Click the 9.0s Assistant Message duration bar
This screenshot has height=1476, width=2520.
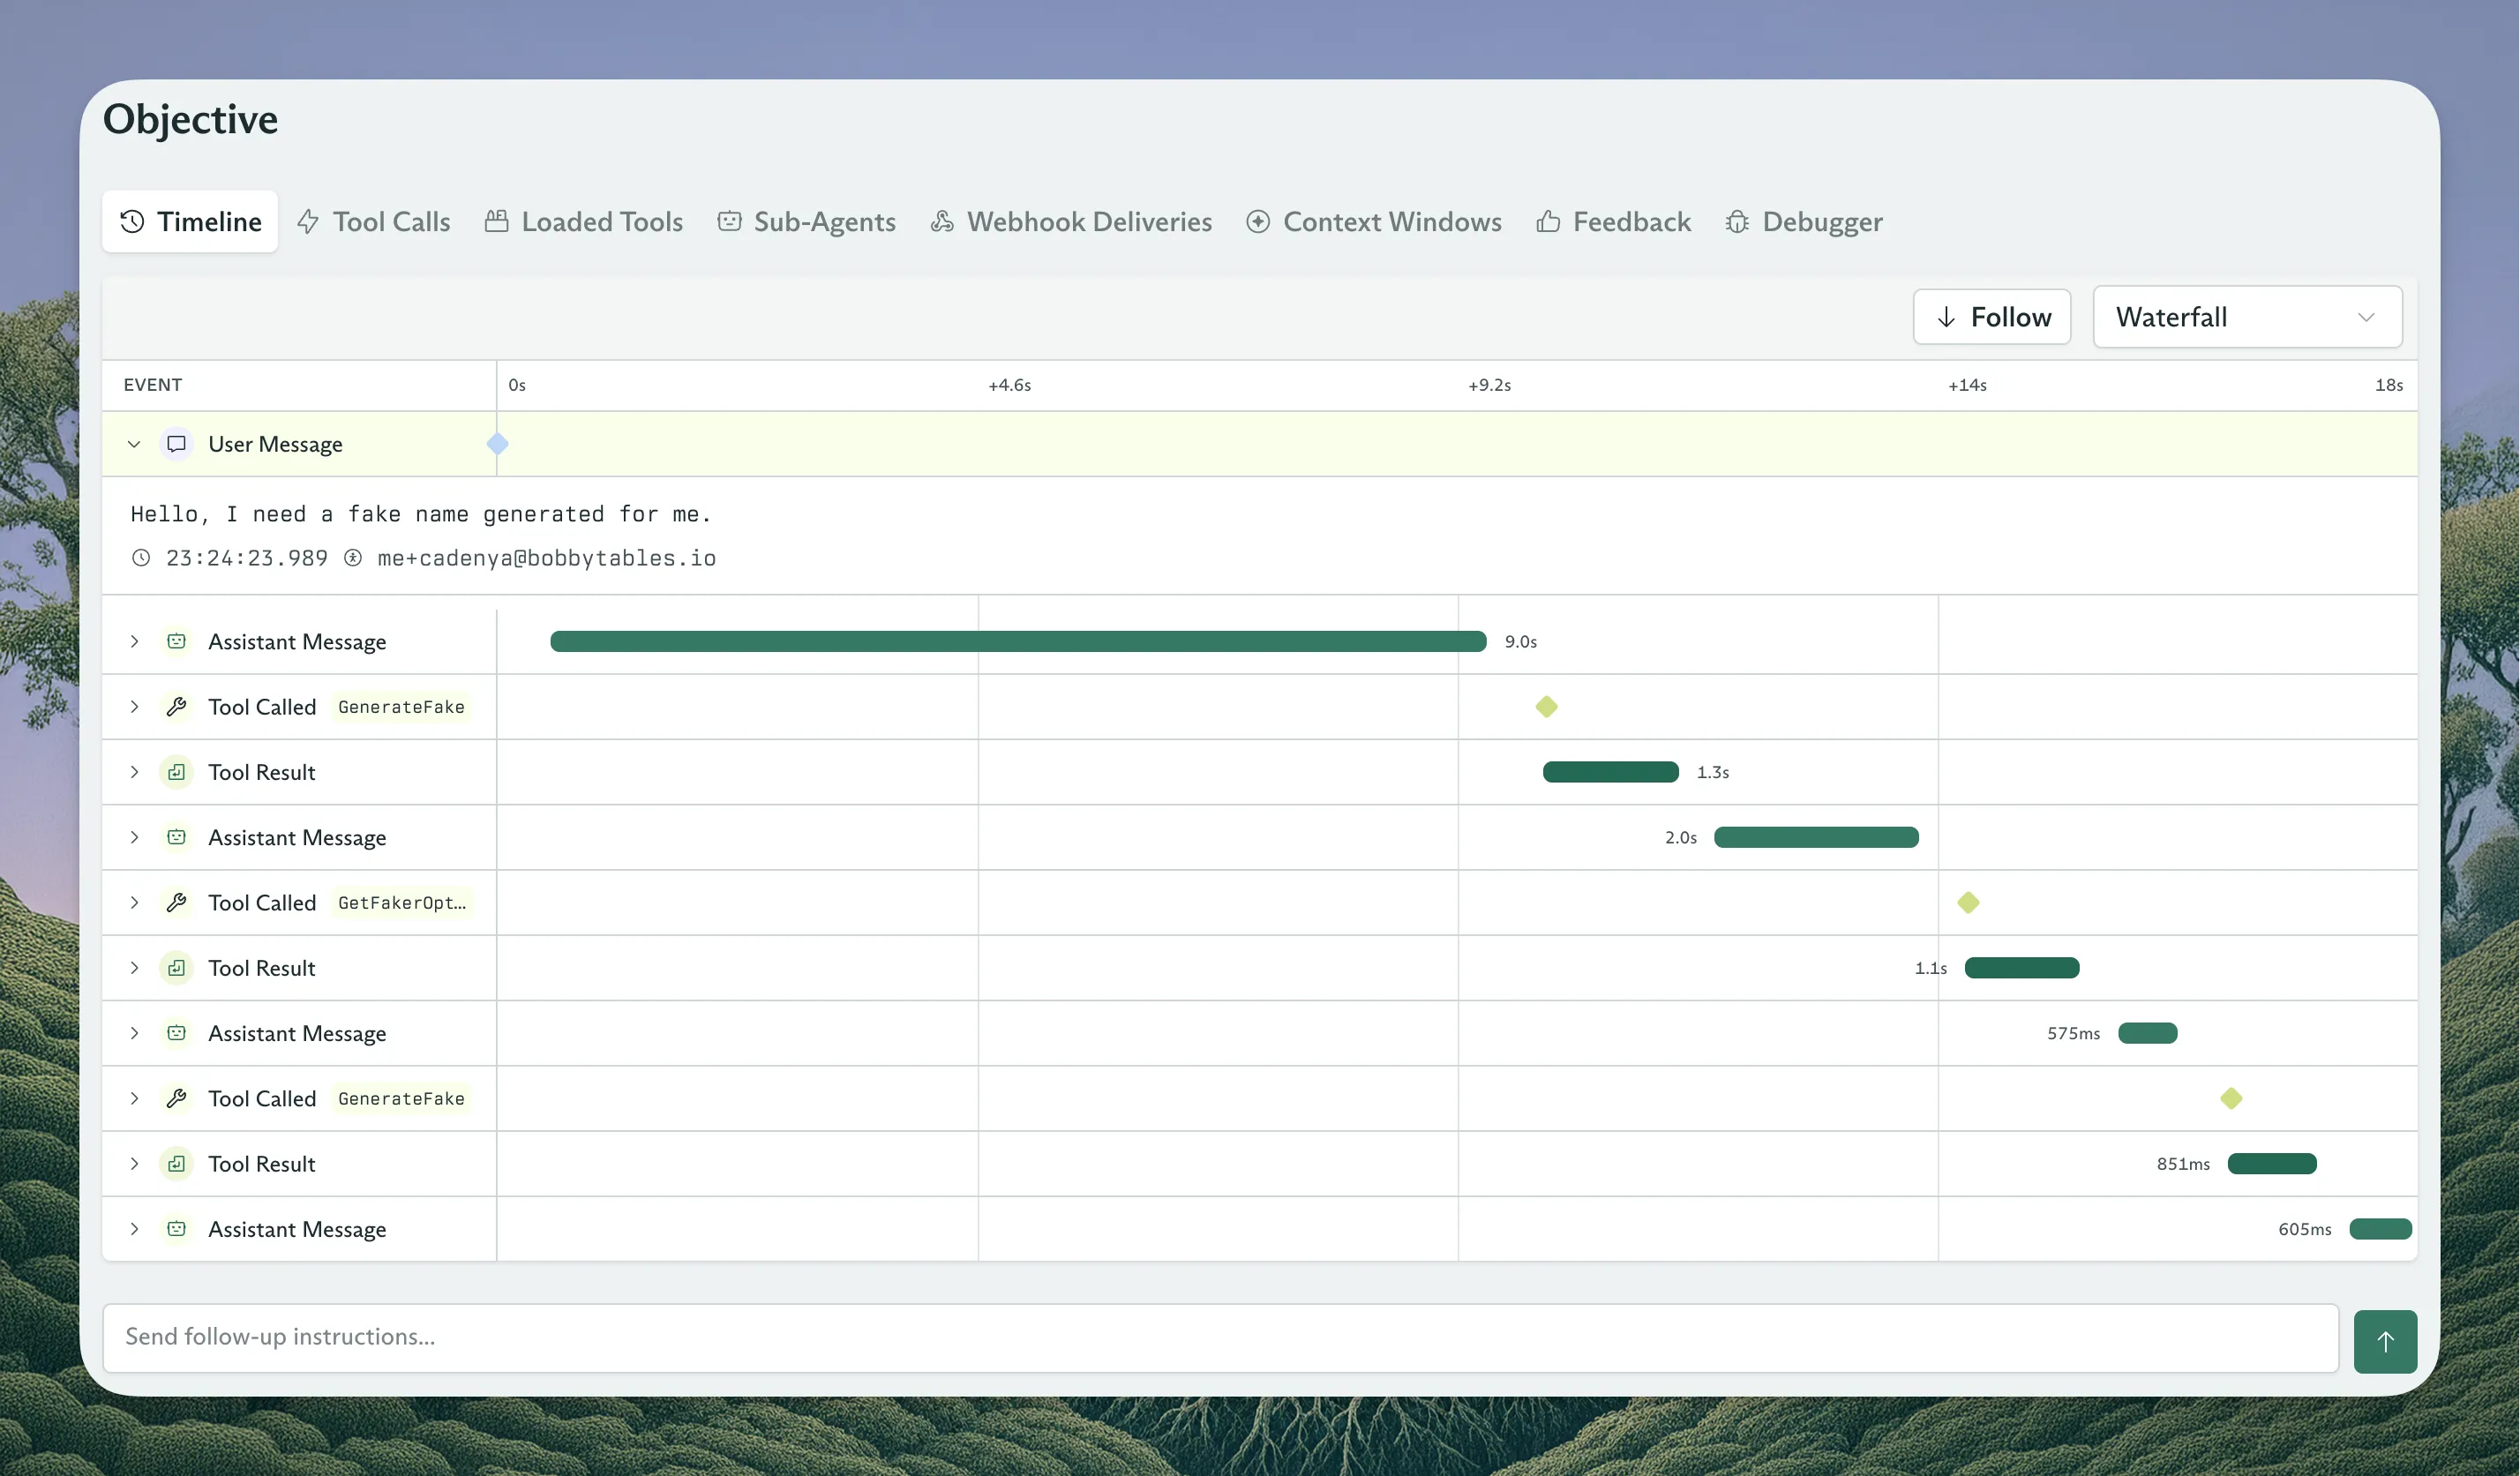(1018, 641)
